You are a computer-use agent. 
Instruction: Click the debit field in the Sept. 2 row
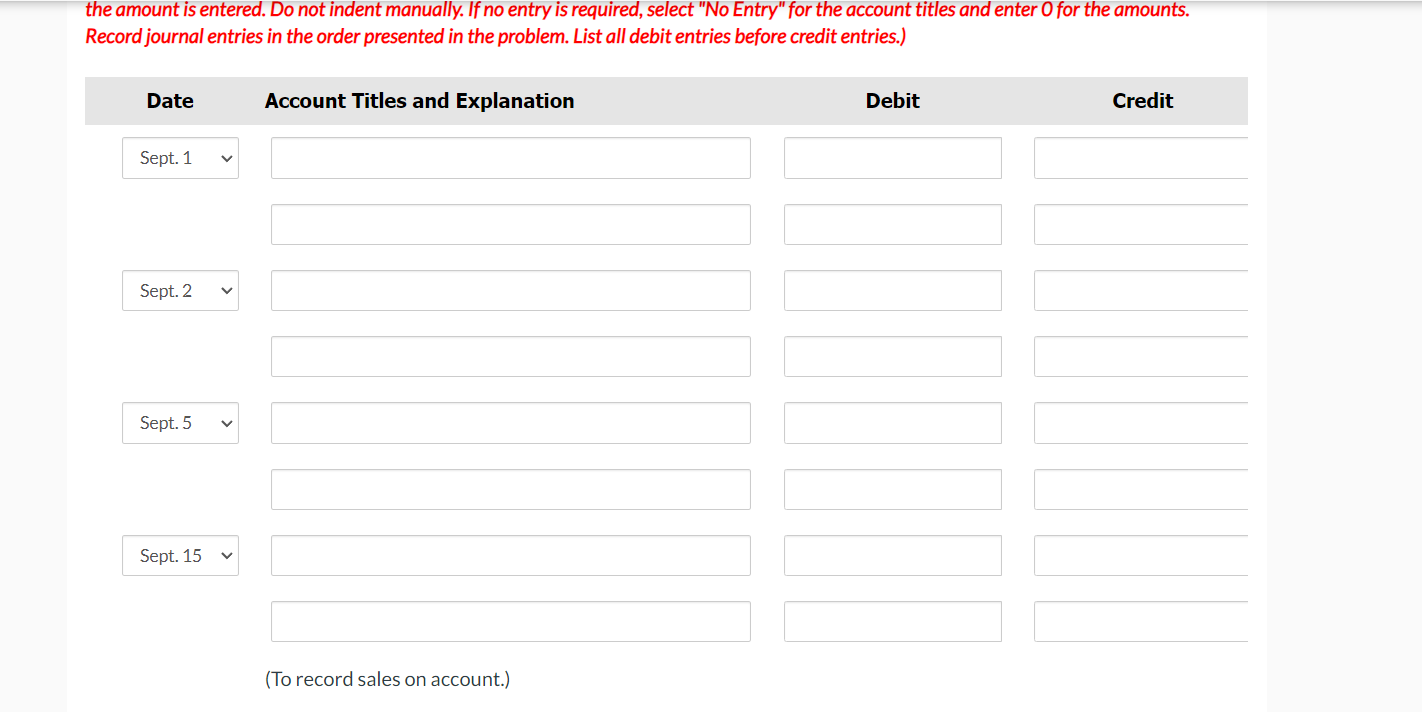[892, 290]
